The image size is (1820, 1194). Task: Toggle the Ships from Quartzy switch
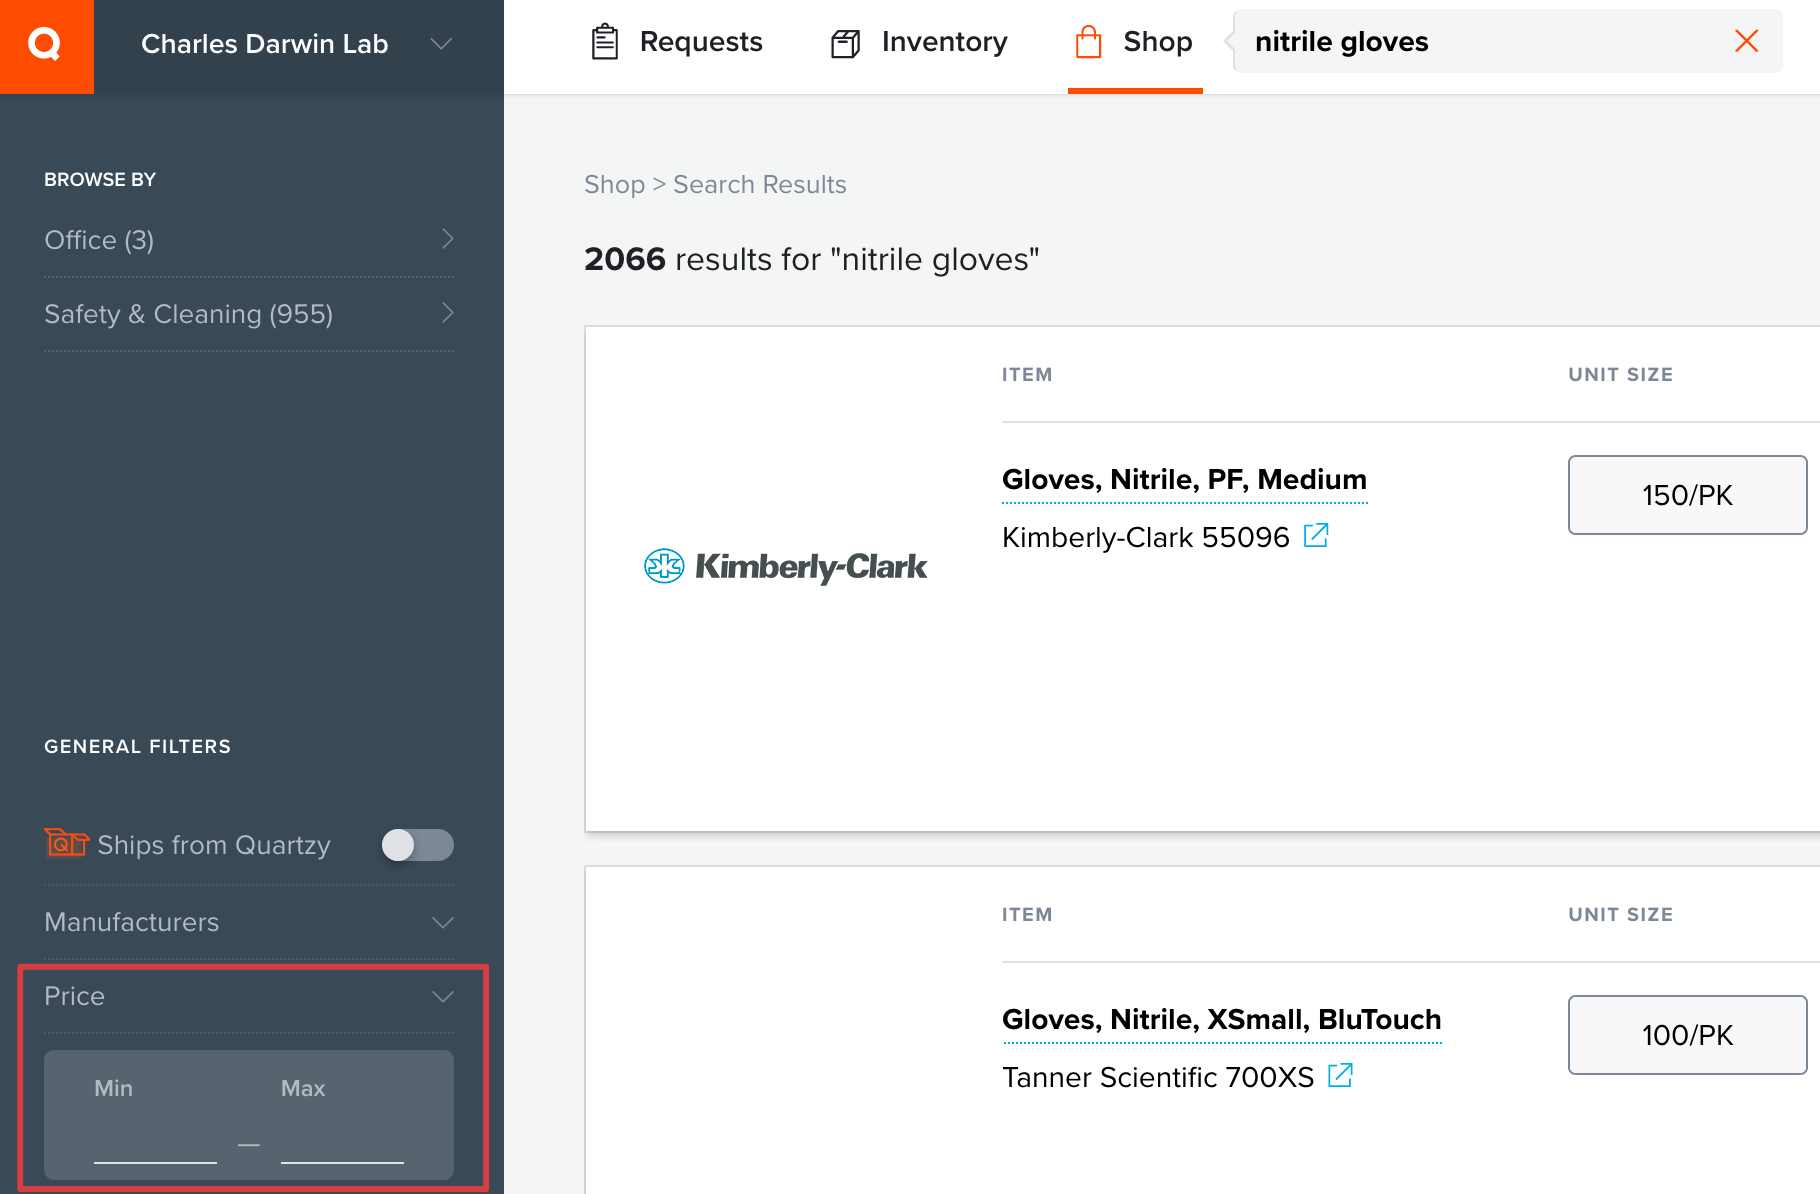(417, 845)
